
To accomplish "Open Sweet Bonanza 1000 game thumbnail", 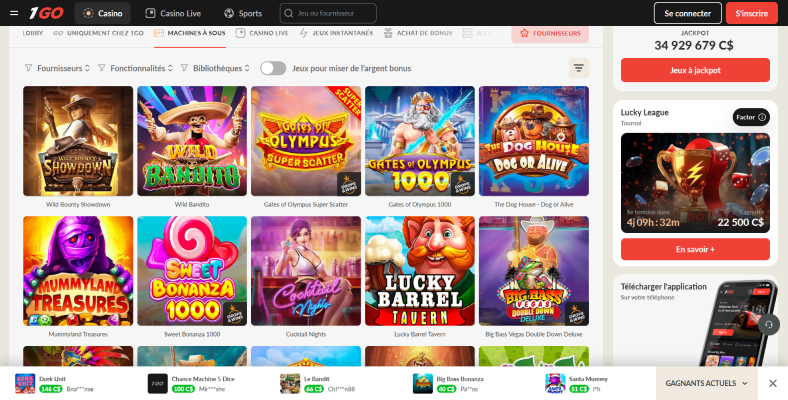I will 192,271.
